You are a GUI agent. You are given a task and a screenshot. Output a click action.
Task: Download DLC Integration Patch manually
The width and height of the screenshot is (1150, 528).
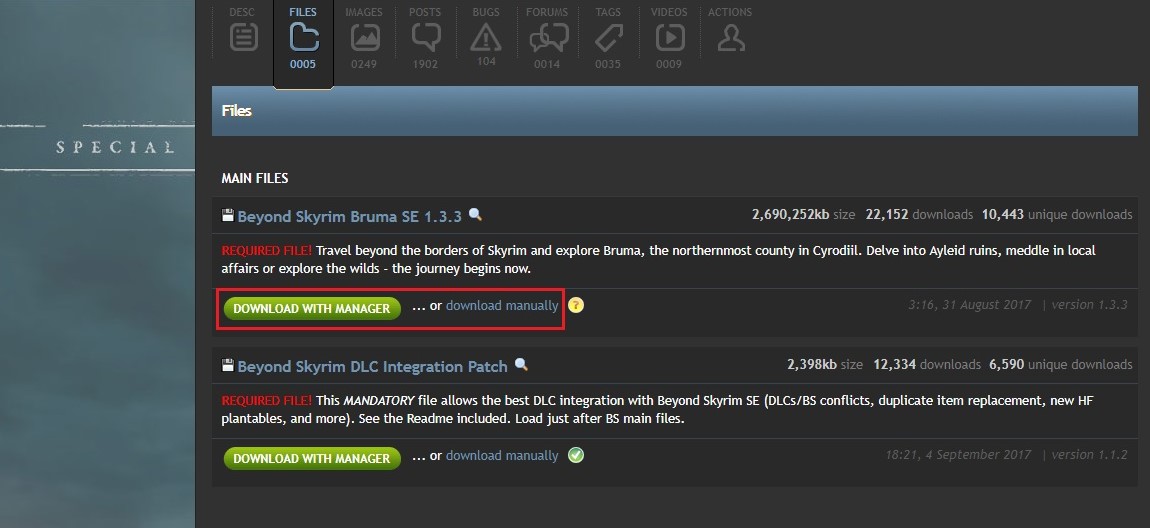pos(502,455)
